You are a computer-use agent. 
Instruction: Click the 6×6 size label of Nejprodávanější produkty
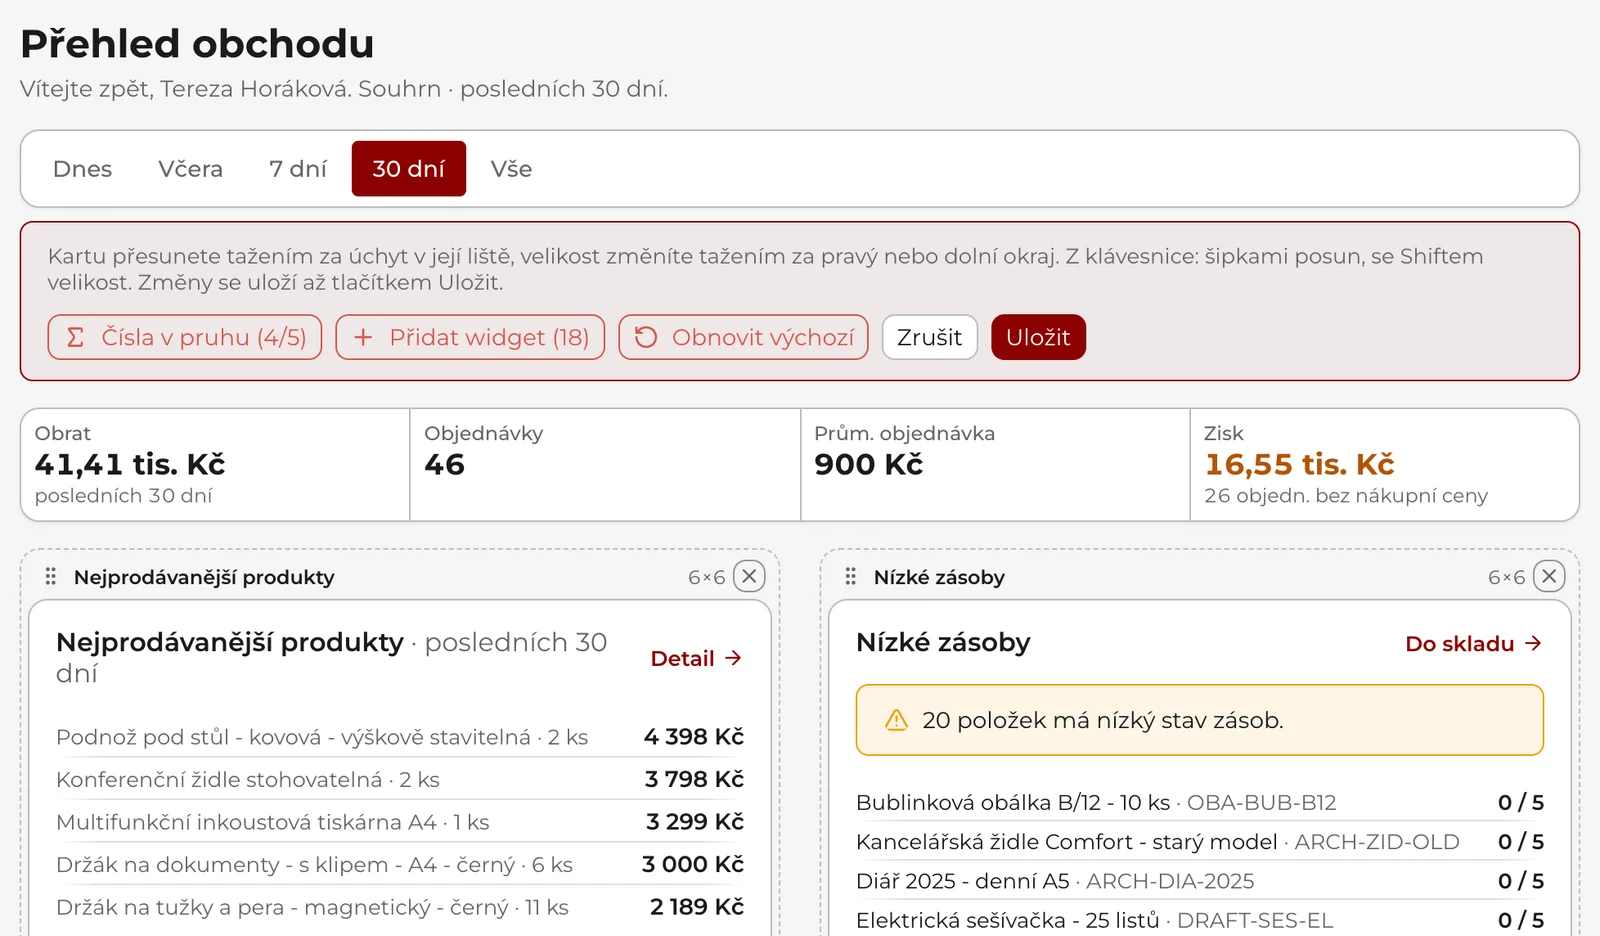[707, 577]
